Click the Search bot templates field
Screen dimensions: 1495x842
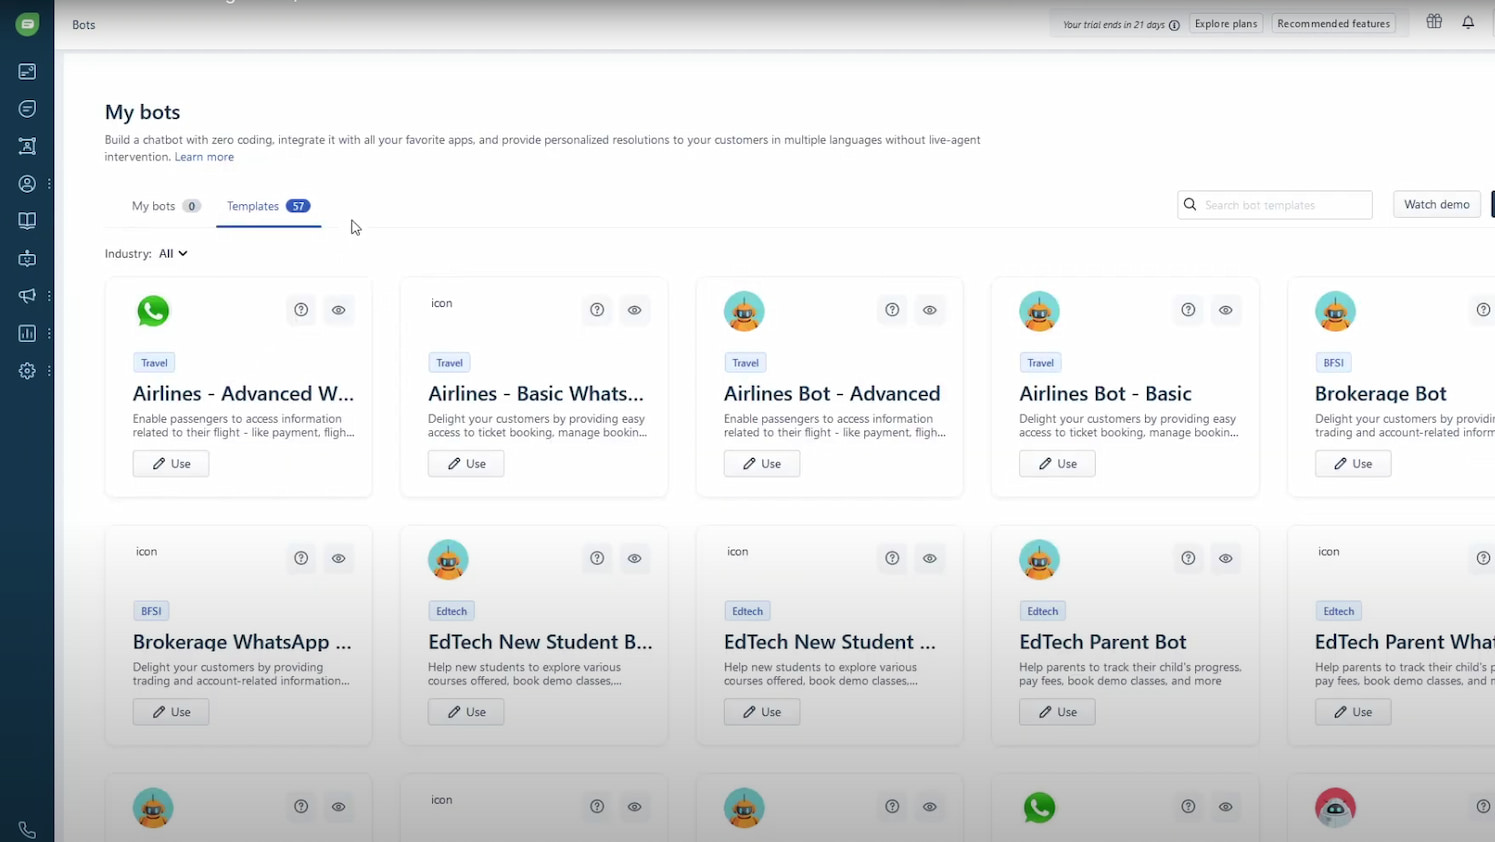(x=1274, y=204)
